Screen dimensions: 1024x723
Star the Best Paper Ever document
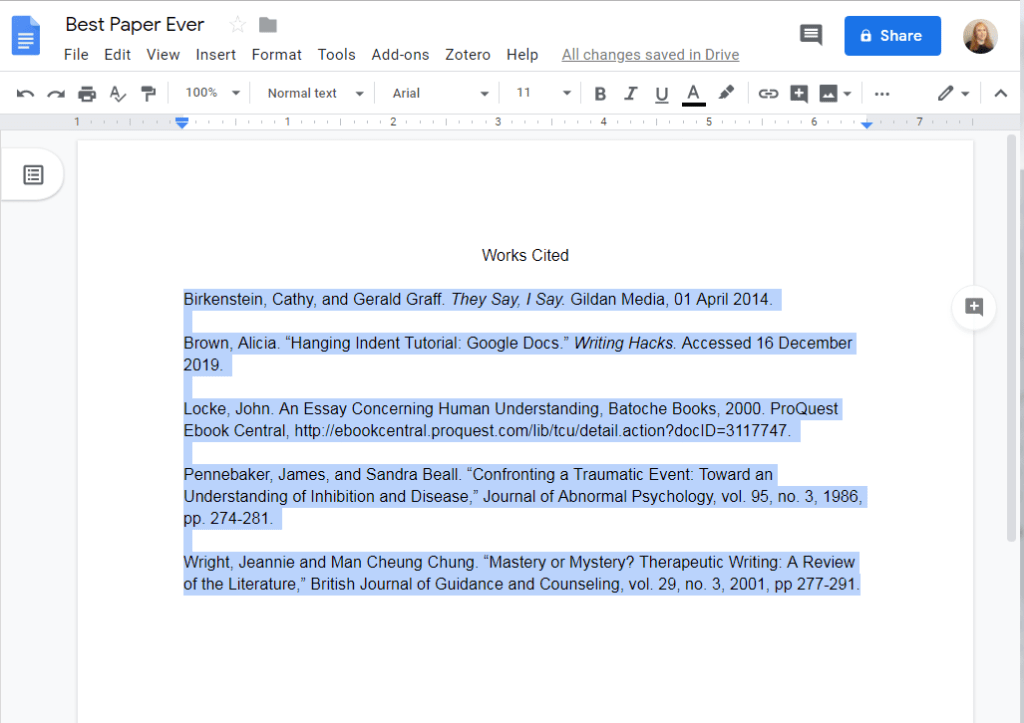(238, 25)
